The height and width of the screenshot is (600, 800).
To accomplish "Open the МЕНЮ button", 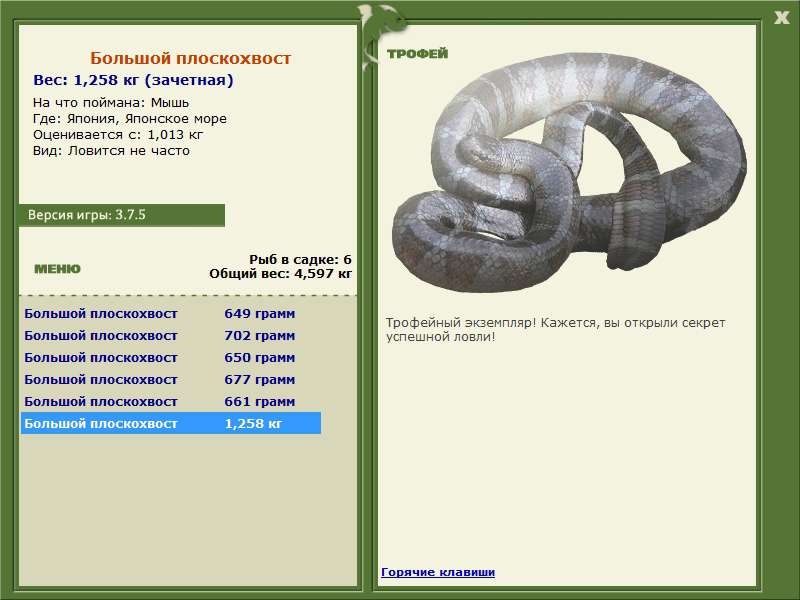I will (57, 269).
